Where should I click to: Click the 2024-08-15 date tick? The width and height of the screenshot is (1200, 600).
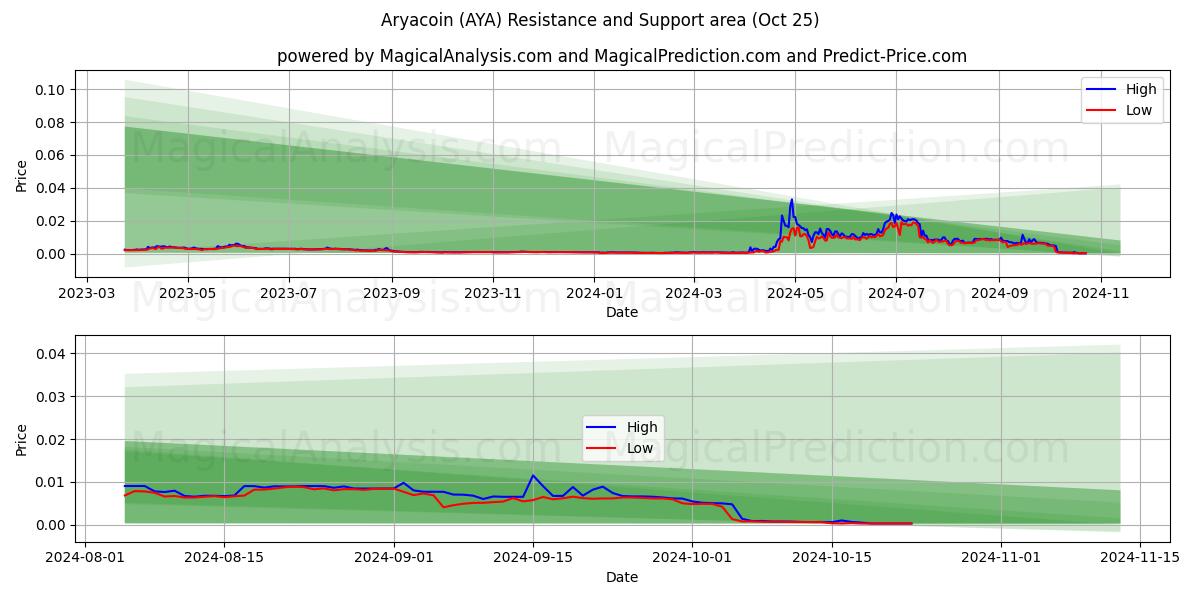point(224,558)
